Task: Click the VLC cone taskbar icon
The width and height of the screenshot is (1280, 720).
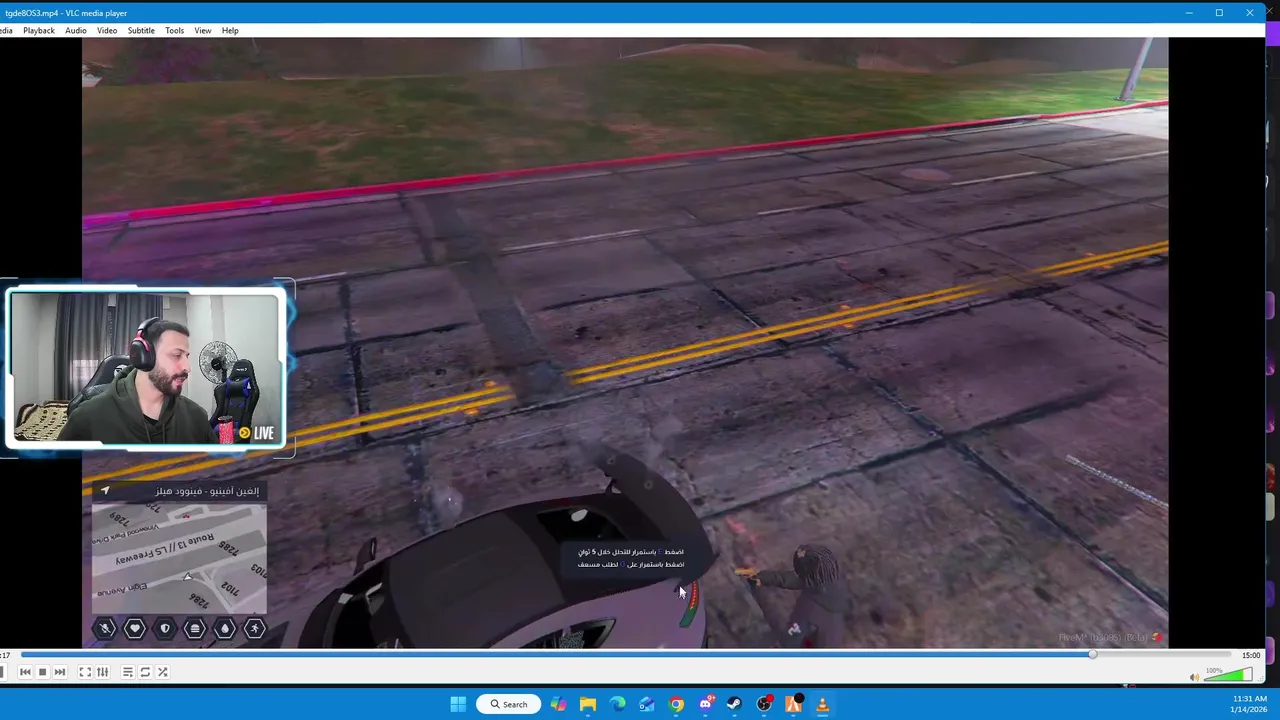Action: 822,704
